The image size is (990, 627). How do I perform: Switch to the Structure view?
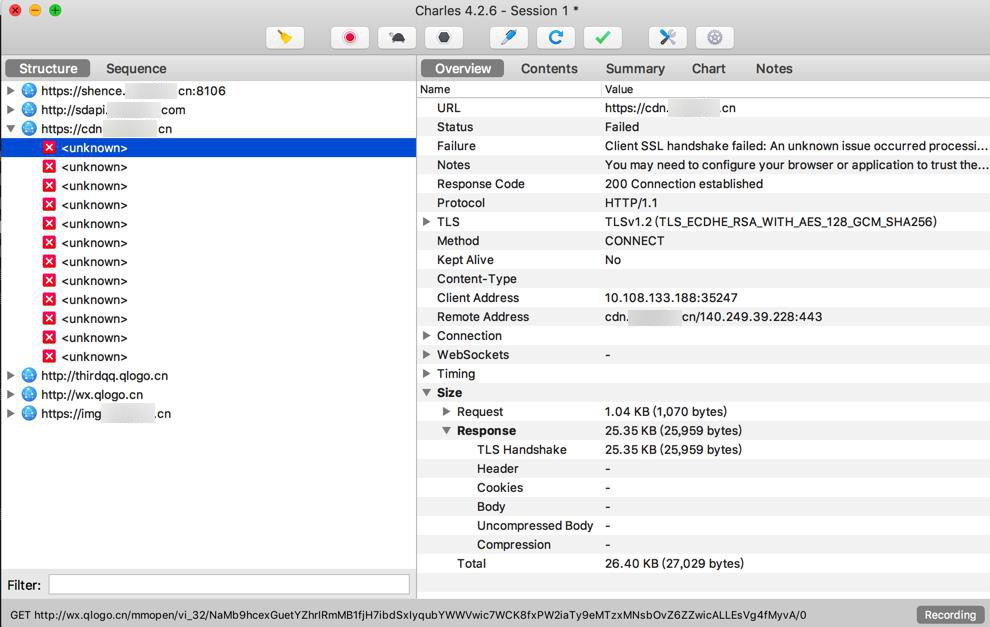tap(48, 68)
